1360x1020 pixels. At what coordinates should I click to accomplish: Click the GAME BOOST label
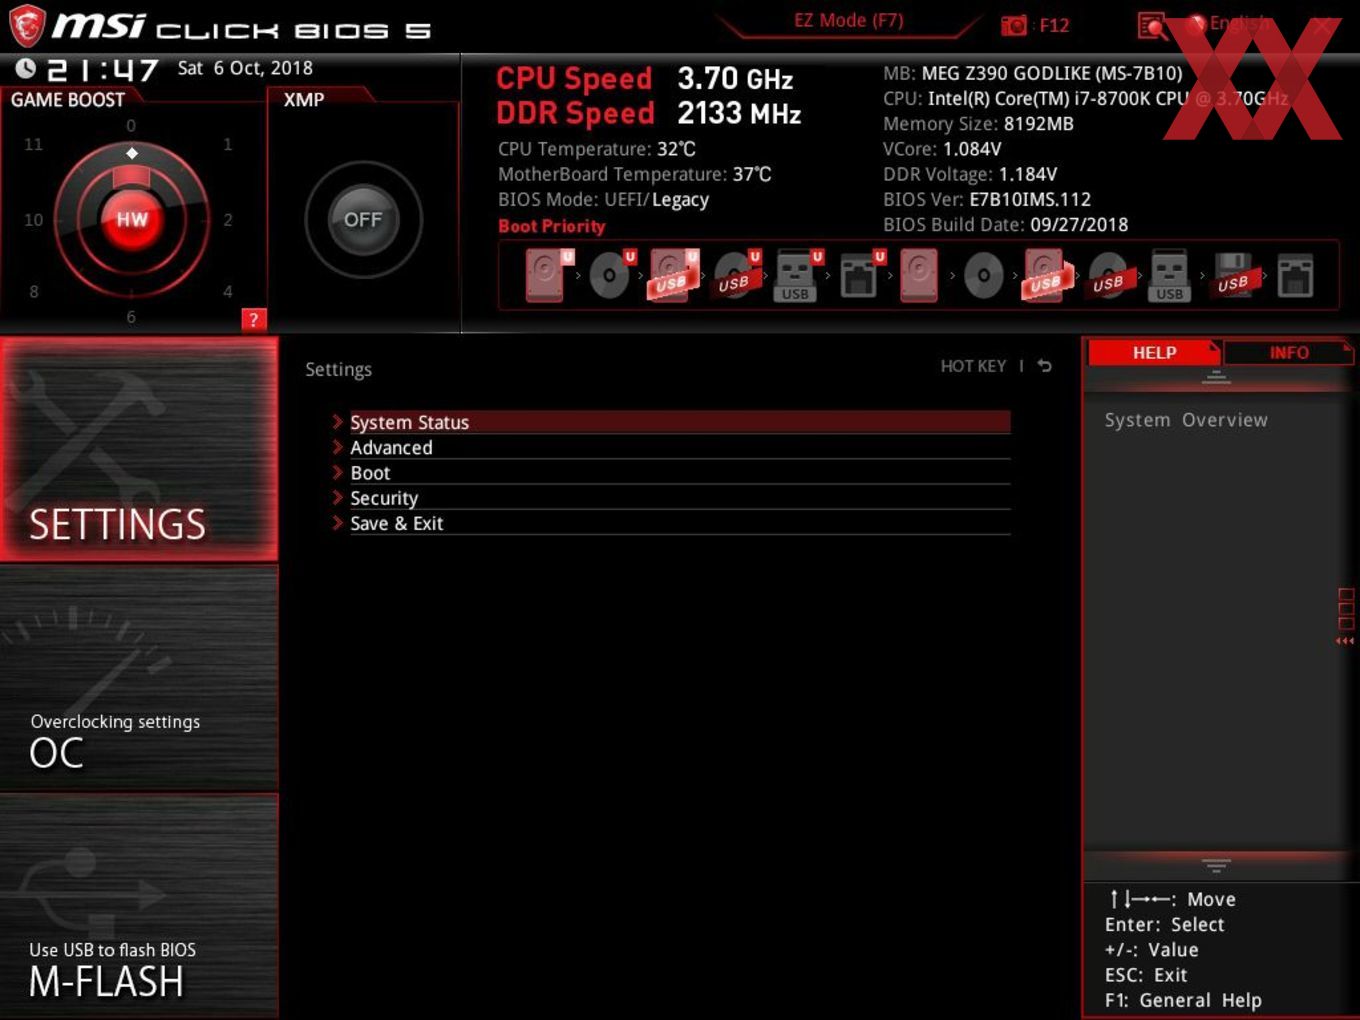[68, 100]
